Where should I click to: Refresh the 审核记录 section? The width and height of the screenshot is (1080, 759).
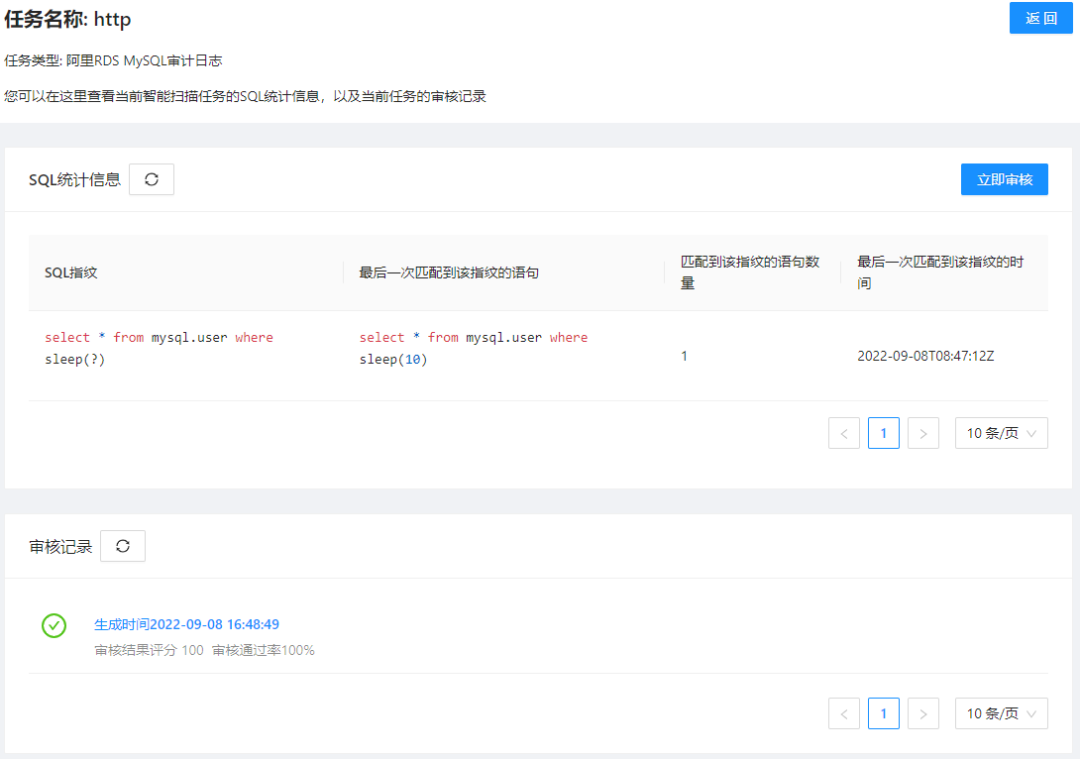(x=123, y=546)
